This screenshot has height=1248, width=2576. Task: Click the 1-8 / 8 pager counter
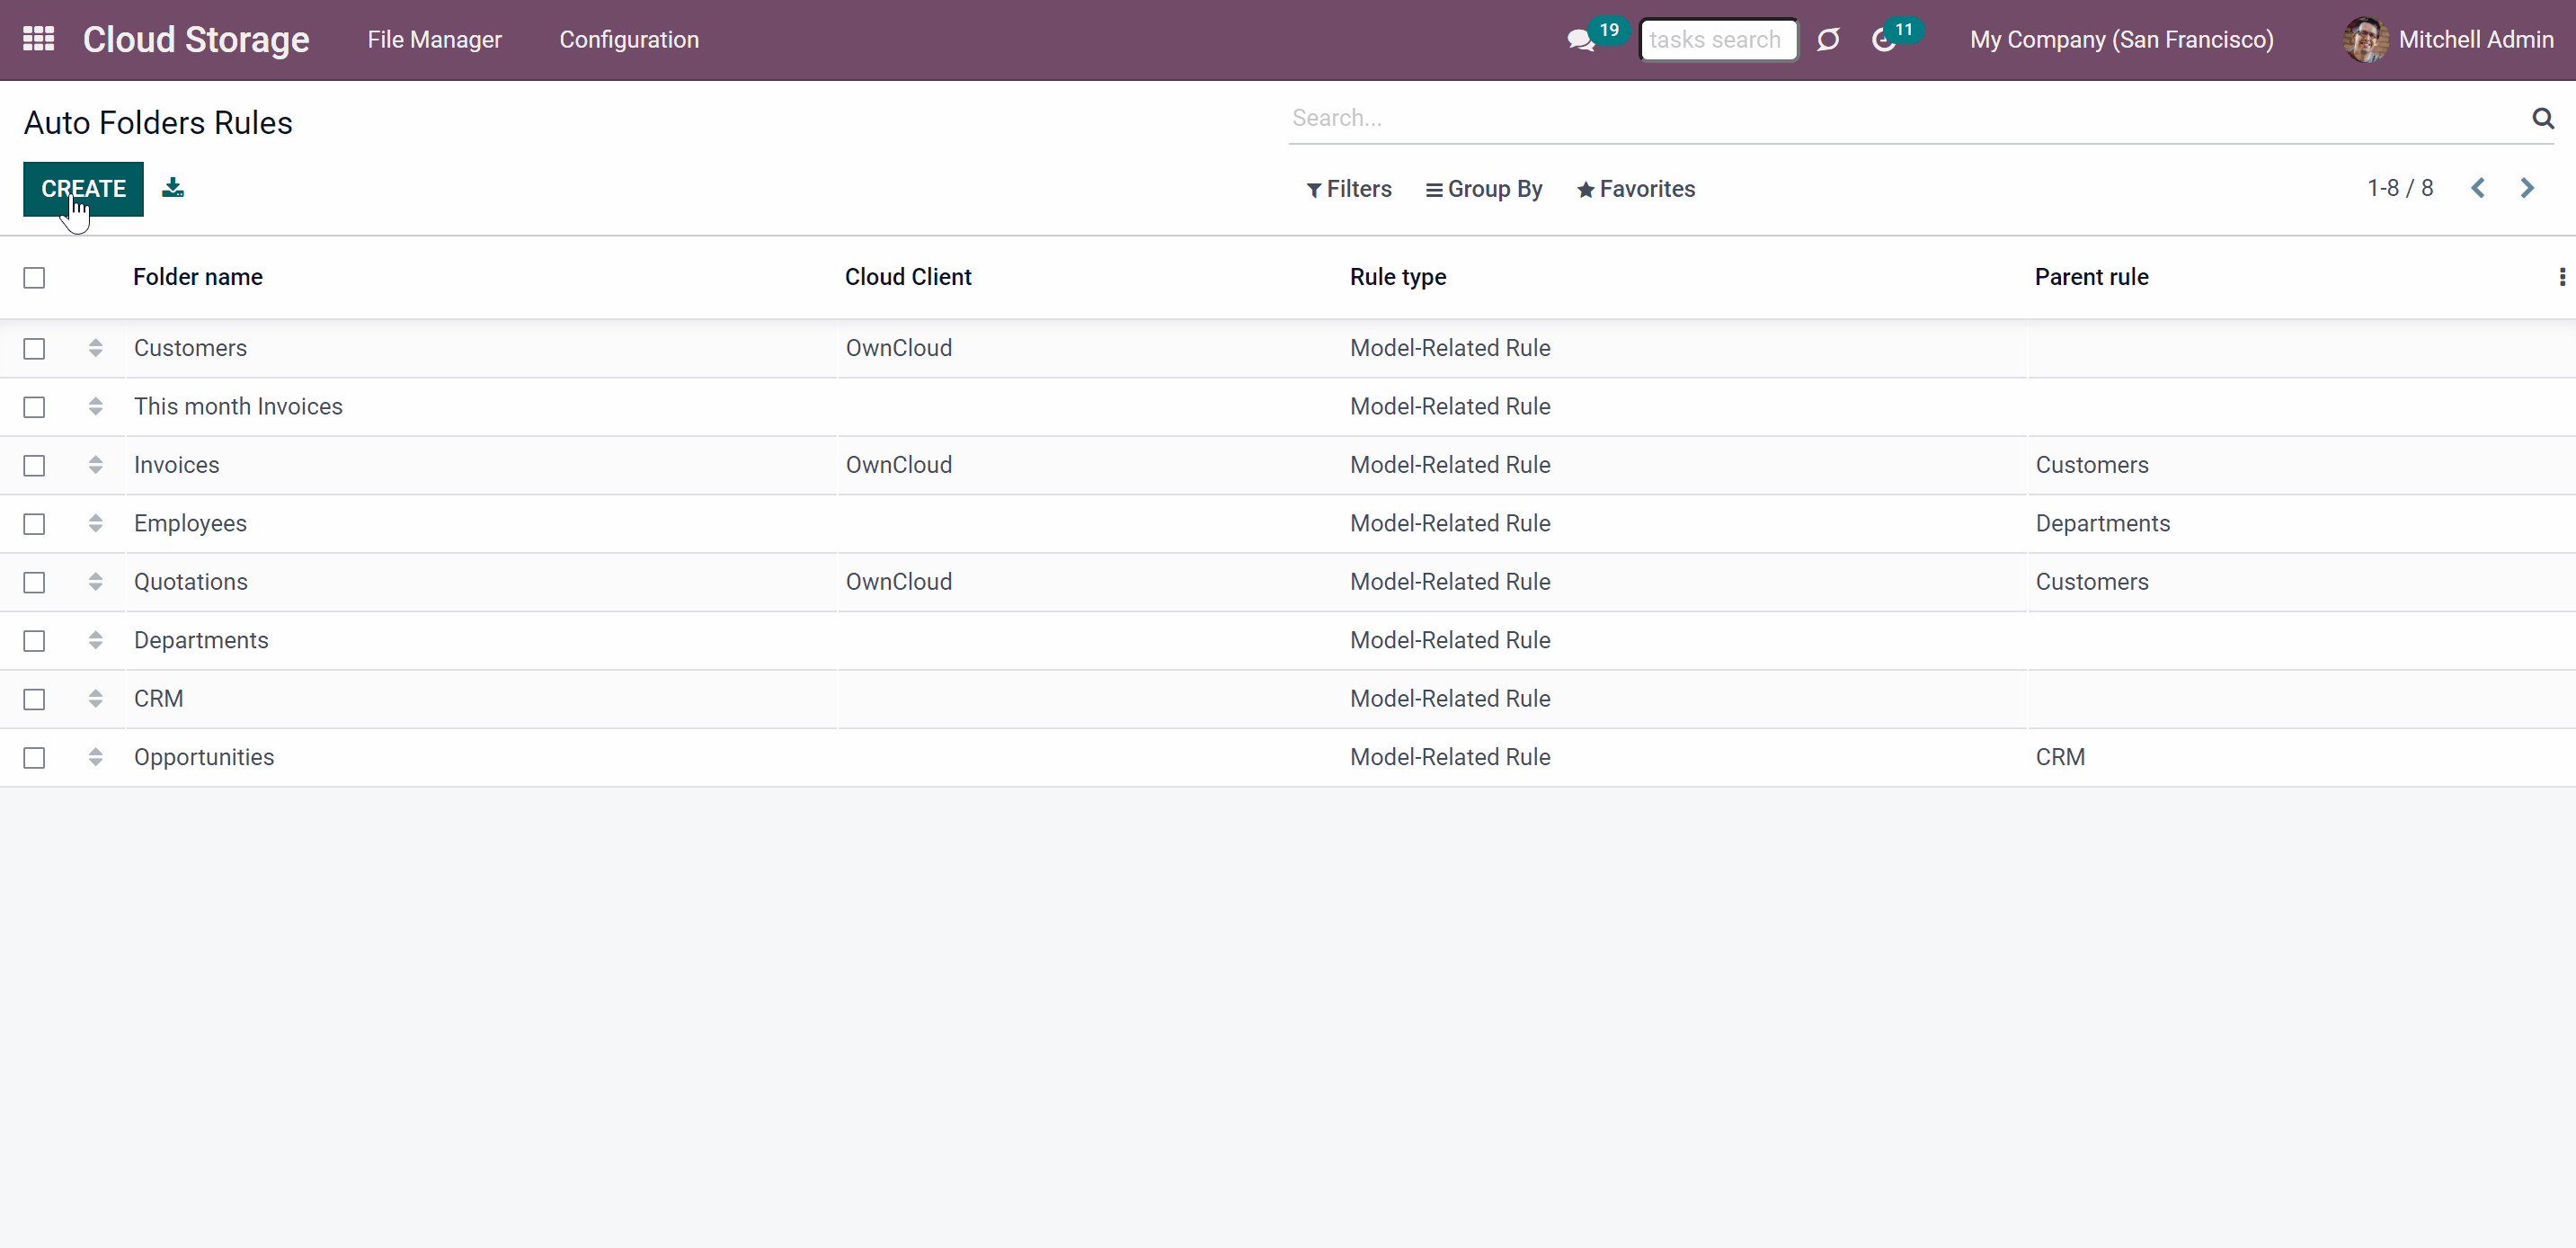pyautogui.click(x=2400, y=188)
